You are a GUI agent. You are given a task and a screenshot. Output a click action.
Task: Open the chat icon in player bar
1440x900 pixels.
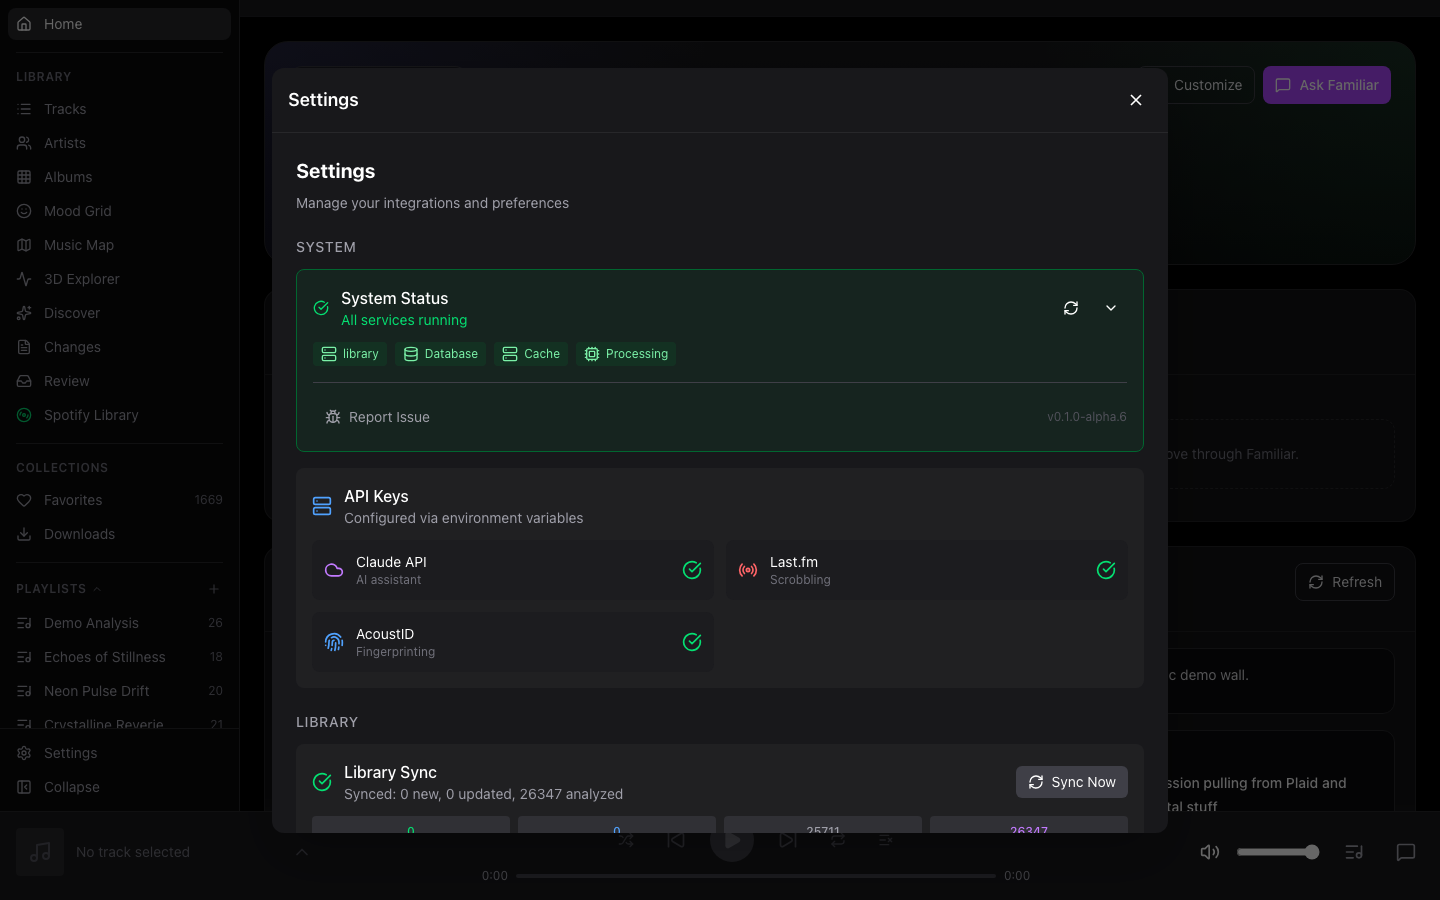[1405, 852]
